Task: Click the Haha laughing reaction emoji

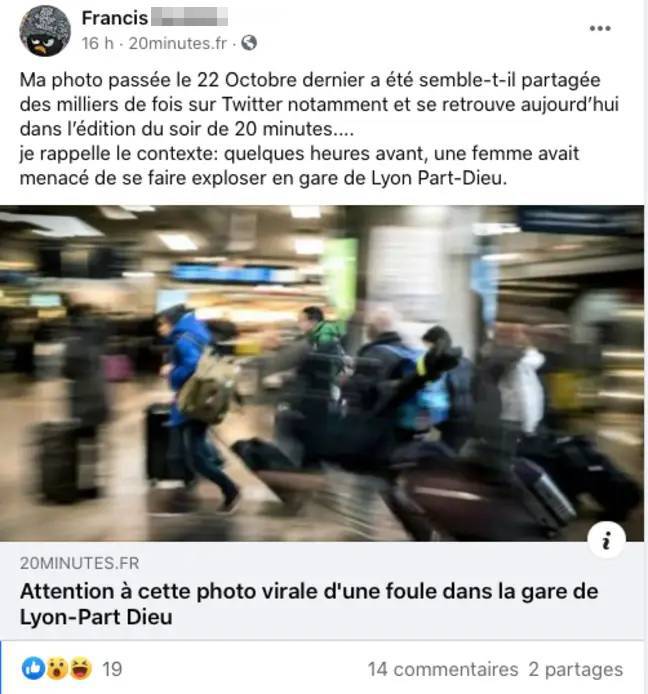Action: [81, 668]
